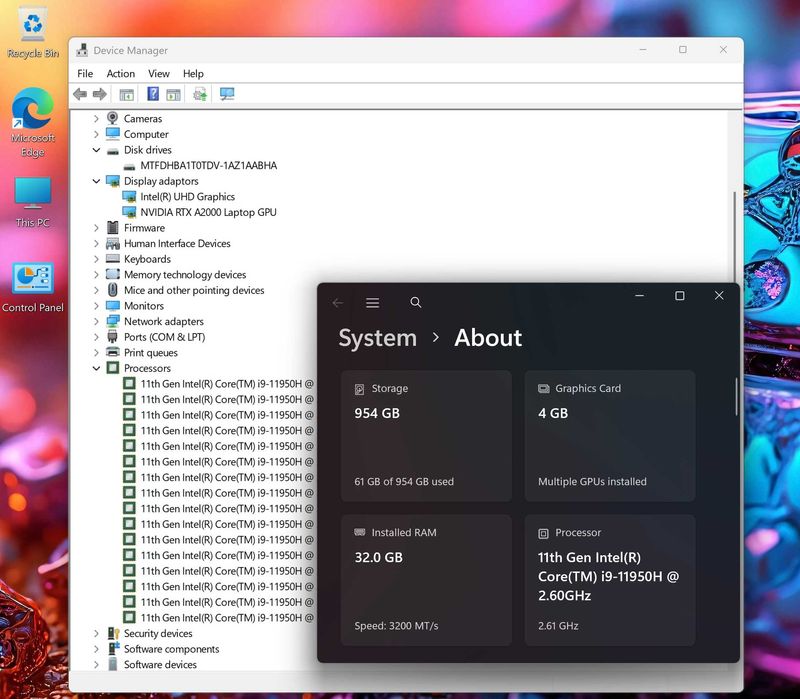This screenshot has height=699, width=800.
Task: Expand the Keyboards category
Action: (x=96, y=259)
